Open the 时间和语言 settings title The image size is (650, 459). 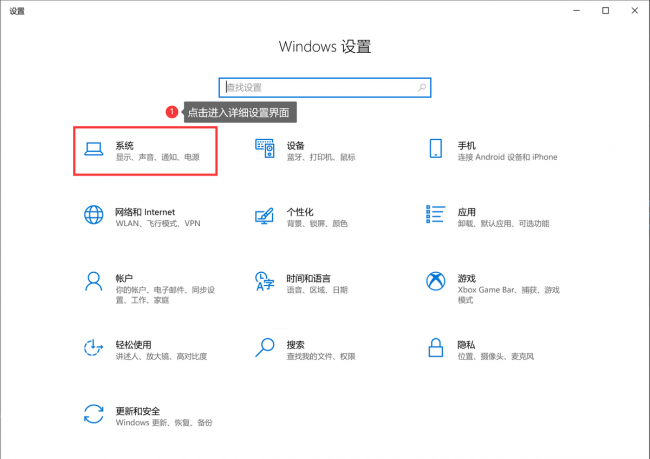pos(308,278)
